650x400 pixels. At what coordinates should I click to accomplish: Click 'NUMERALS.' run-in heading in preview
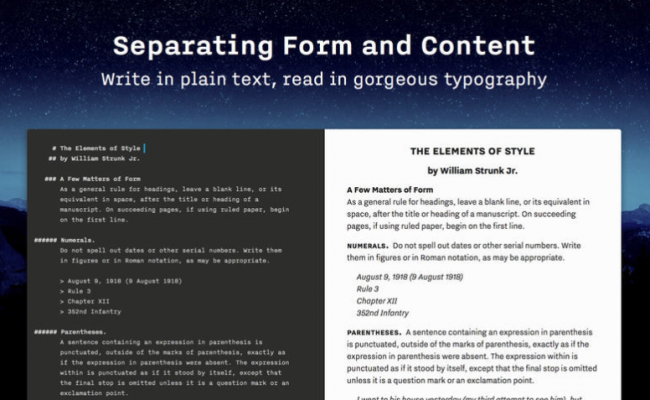tap(368, 246)
